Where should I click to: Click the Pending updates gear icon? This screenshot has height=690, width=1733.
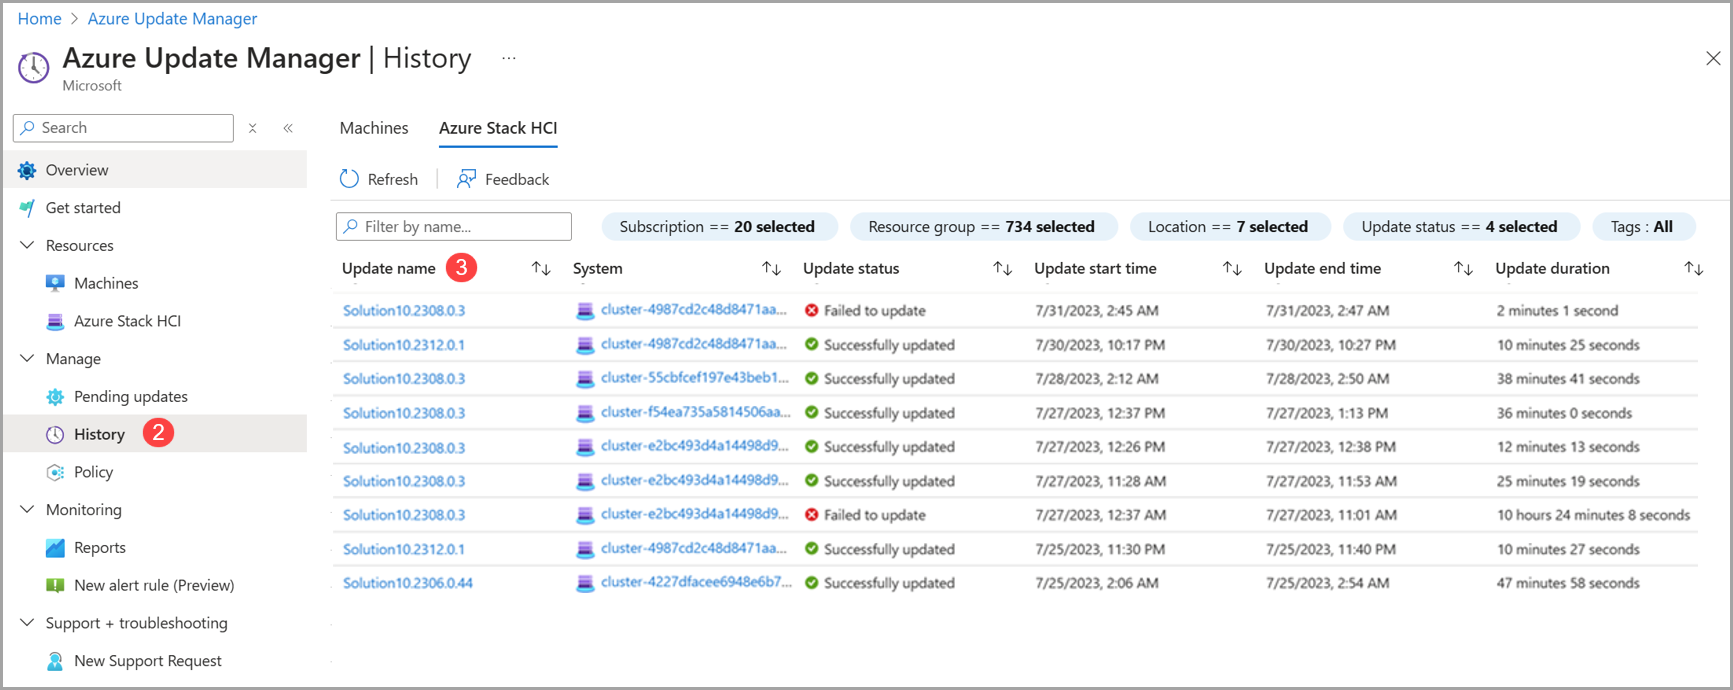coord(55,397)
